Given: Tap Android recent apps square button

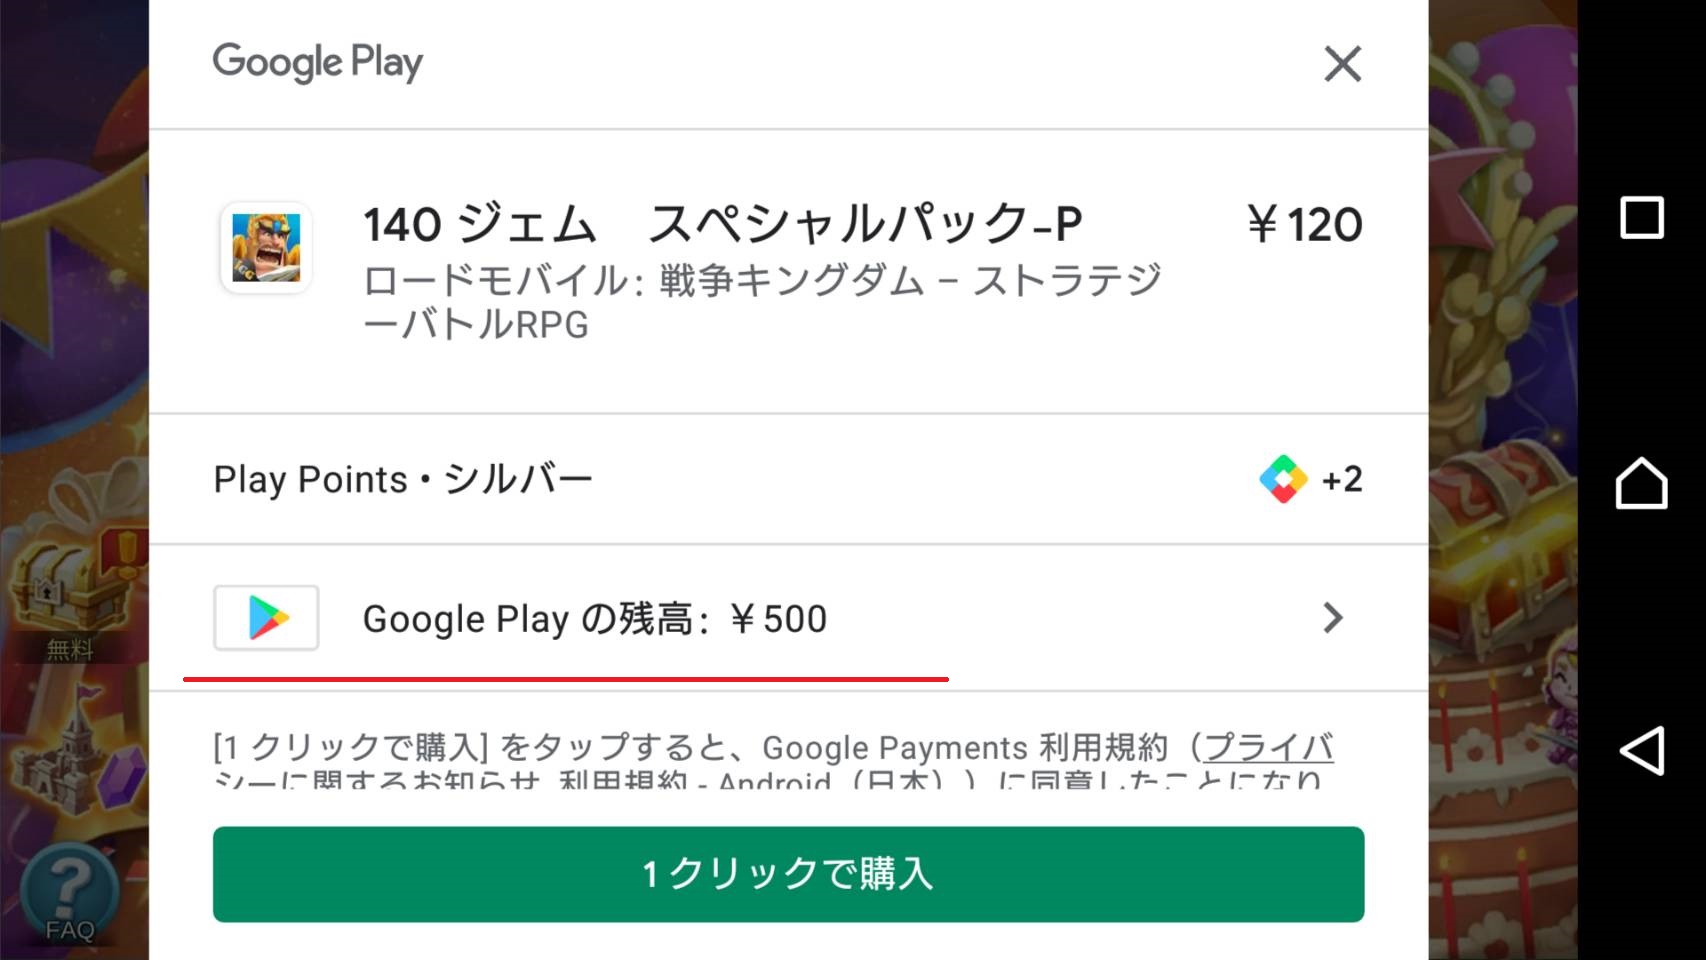Looking at the screenshot, I should coord(1641,218).
